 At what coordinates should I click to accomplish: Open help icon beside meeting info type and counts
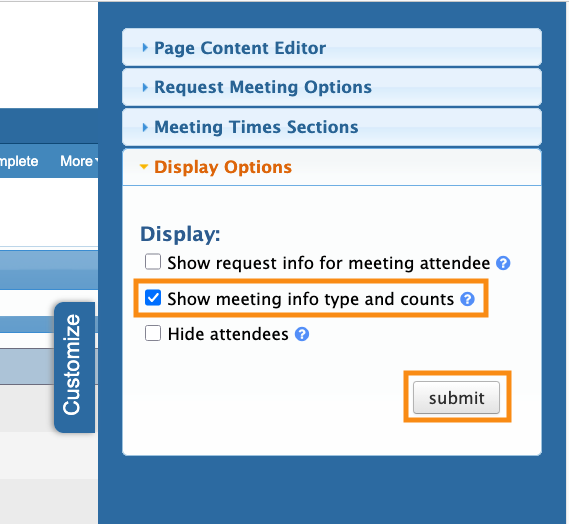[x=467, y=299]
